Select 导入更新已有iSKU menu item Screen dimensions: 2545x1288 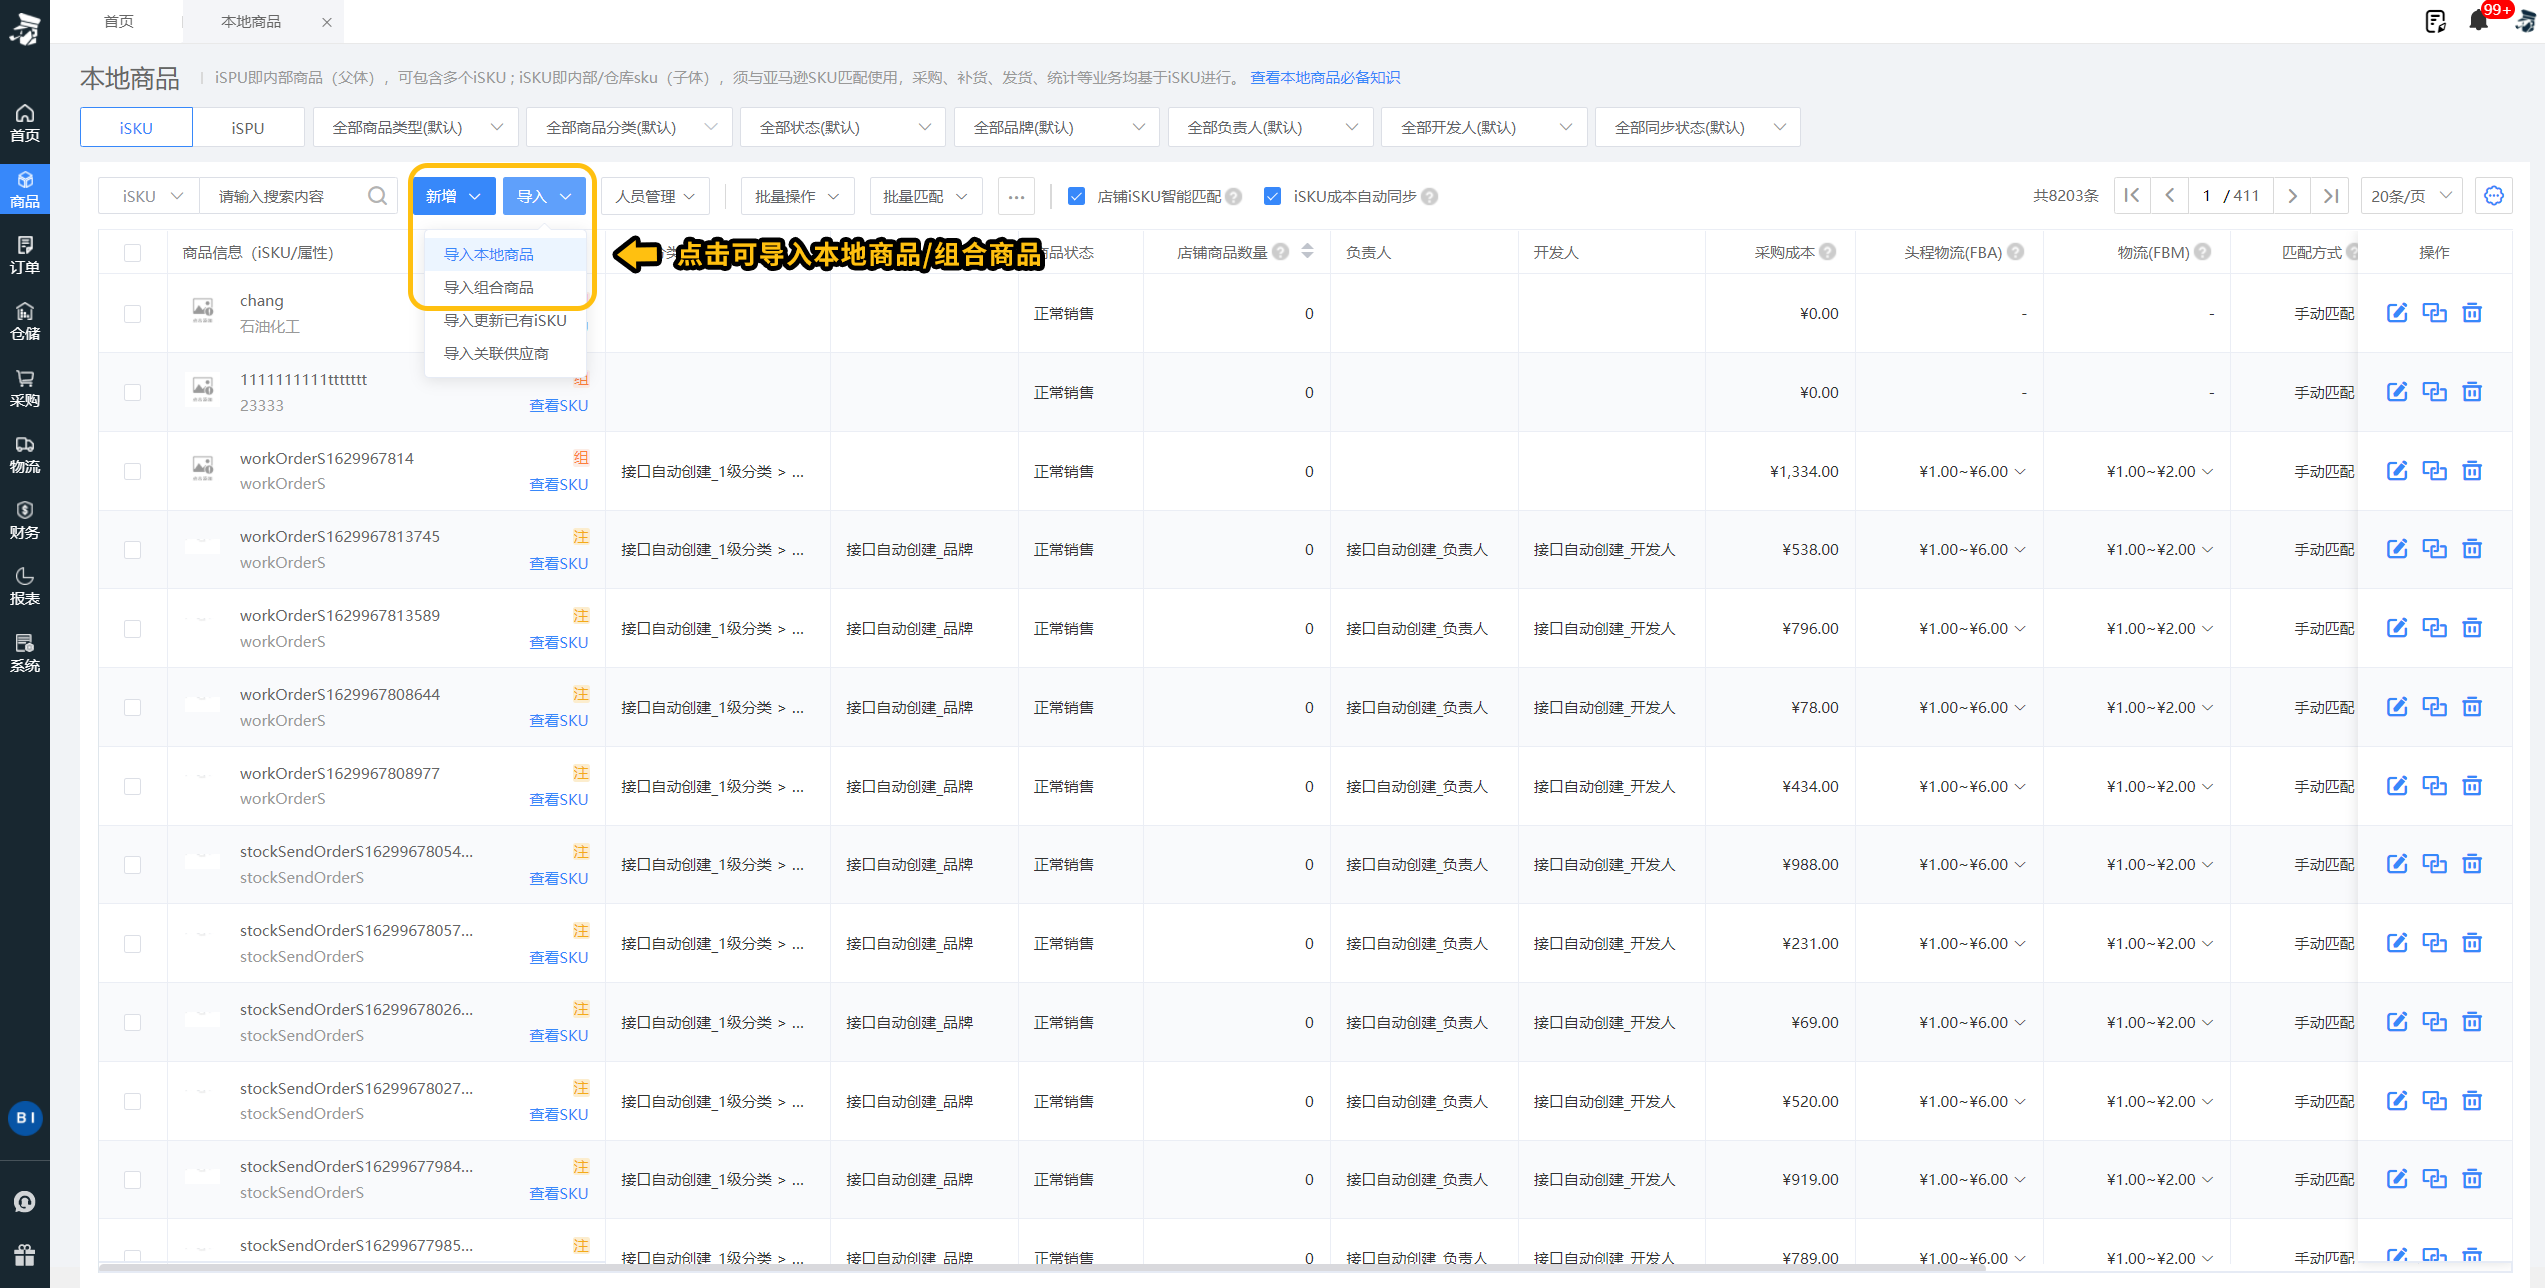point(505,320)
